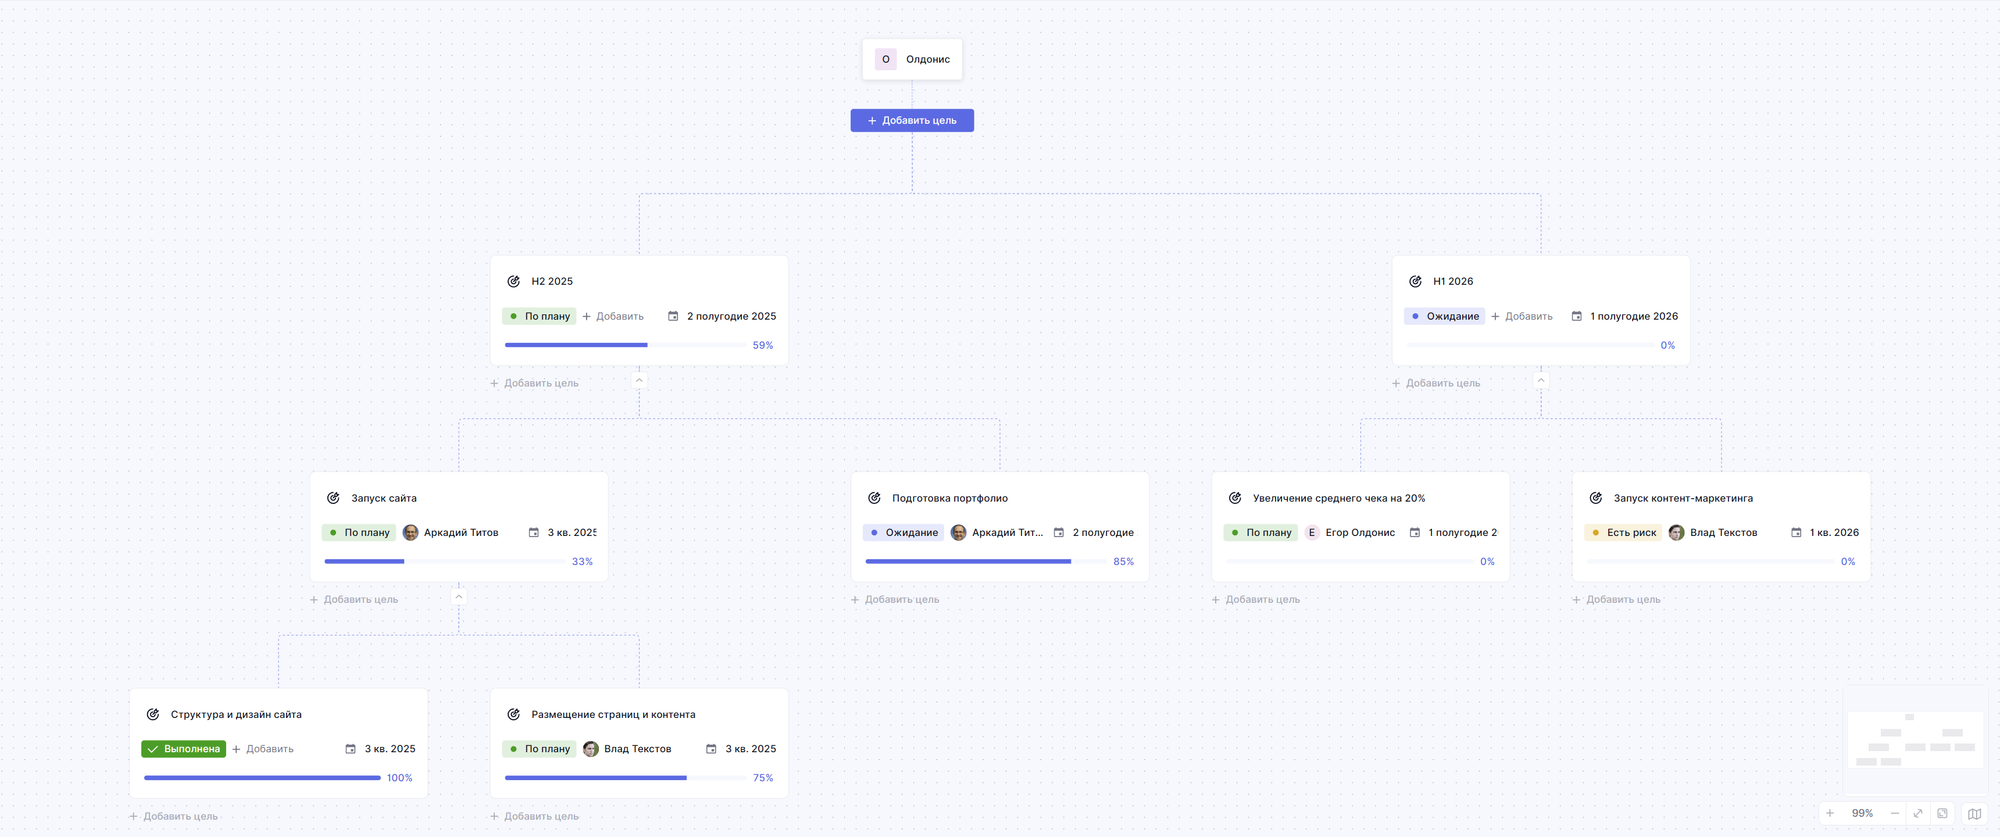Open the Выполнена status on Структура и дизайн сайта

184,749
